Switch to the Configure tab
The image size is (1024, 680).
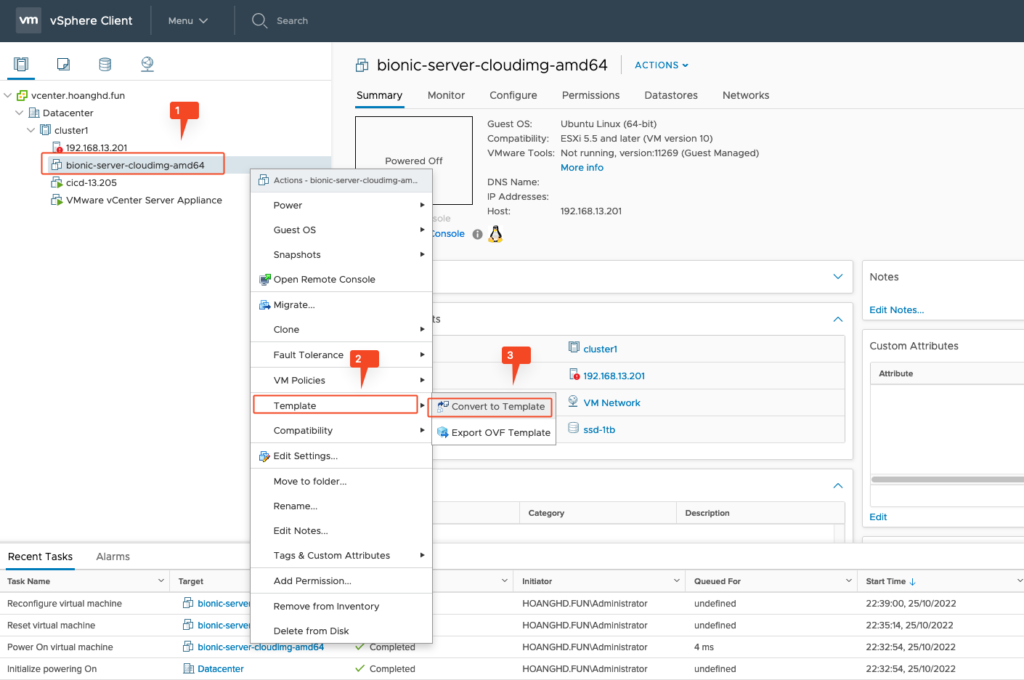coord(513,95)
